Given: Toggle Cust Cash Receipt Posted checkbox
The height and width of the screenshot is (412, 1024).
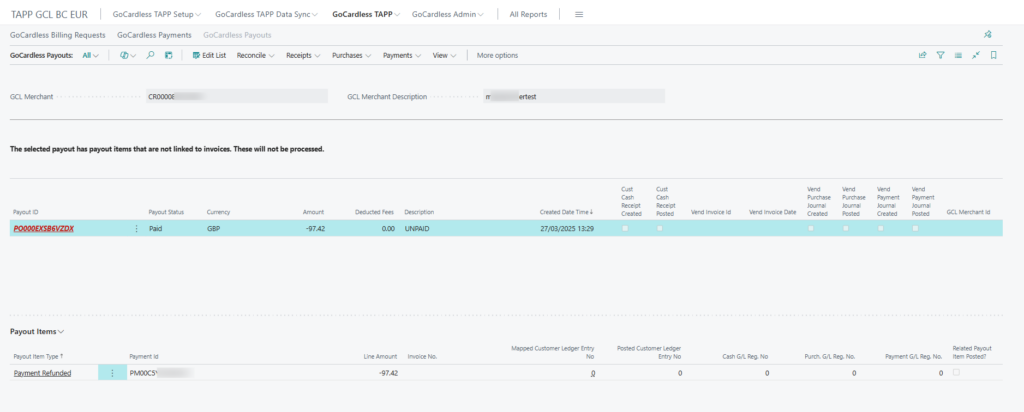Looking at the screenshot, I should [660, 229].
